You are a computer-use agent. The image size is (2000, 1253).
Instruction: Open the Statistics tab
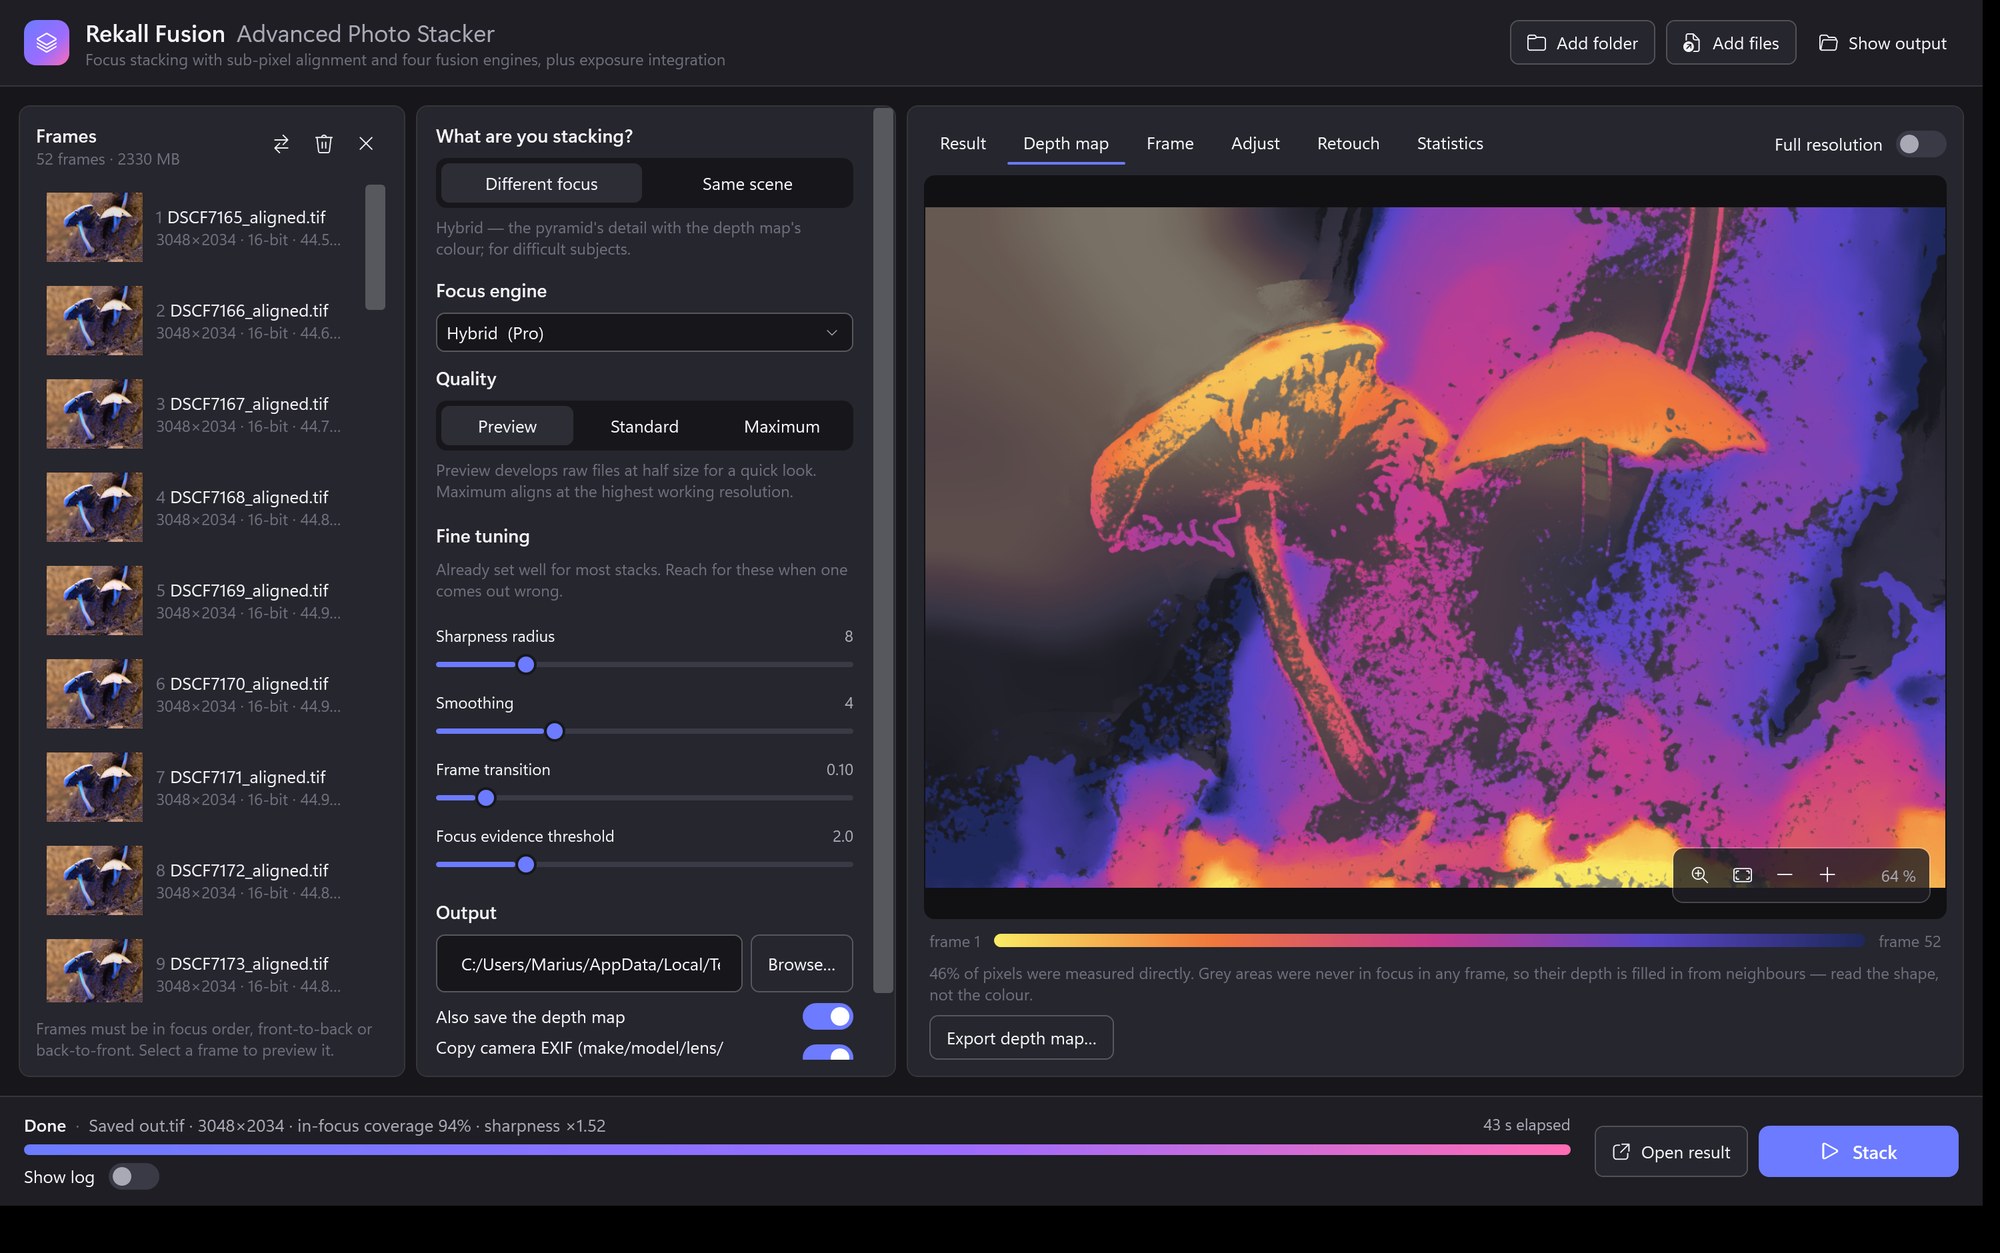pyautogui.click(x=1450, y=144)
